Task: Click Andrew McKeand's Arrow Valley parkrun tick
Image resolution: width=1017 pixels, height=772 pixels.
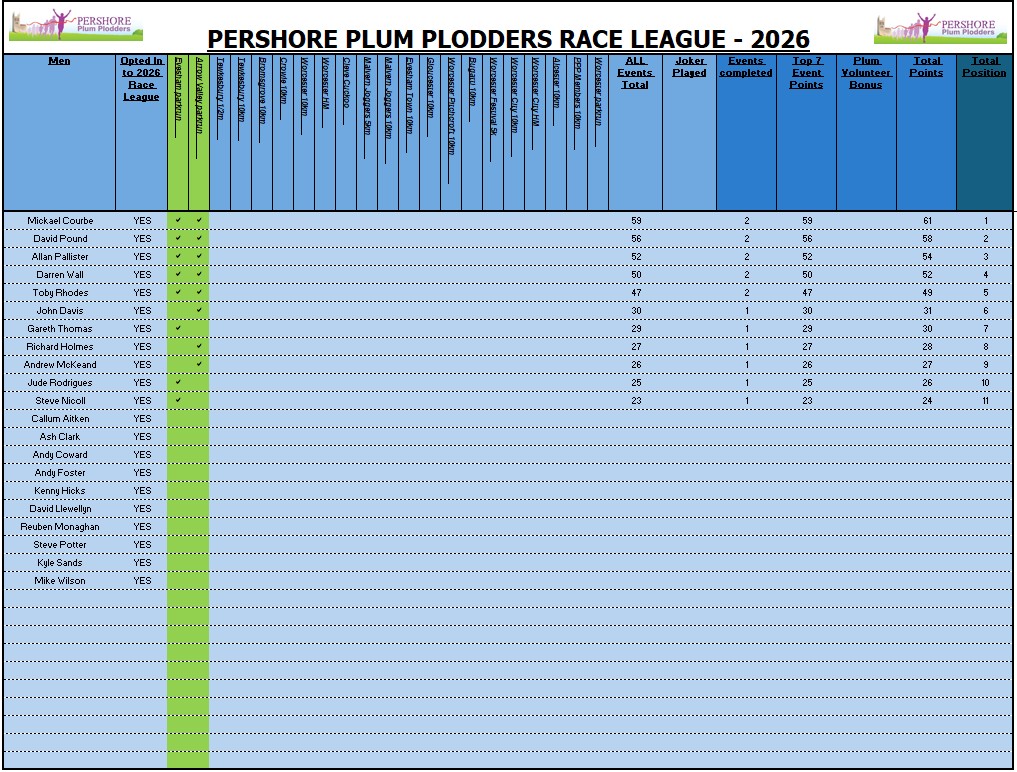Action: [x=199, y=364]
